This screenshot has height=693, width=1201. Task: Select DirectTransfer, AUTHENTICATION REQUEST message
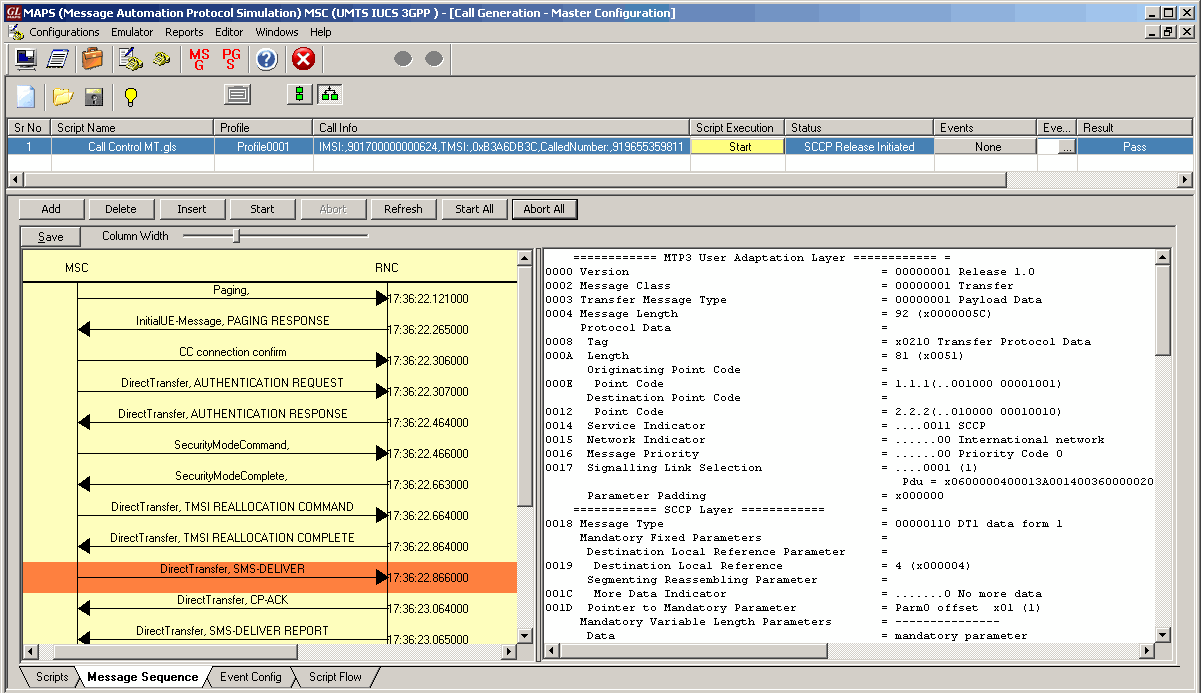232,383
